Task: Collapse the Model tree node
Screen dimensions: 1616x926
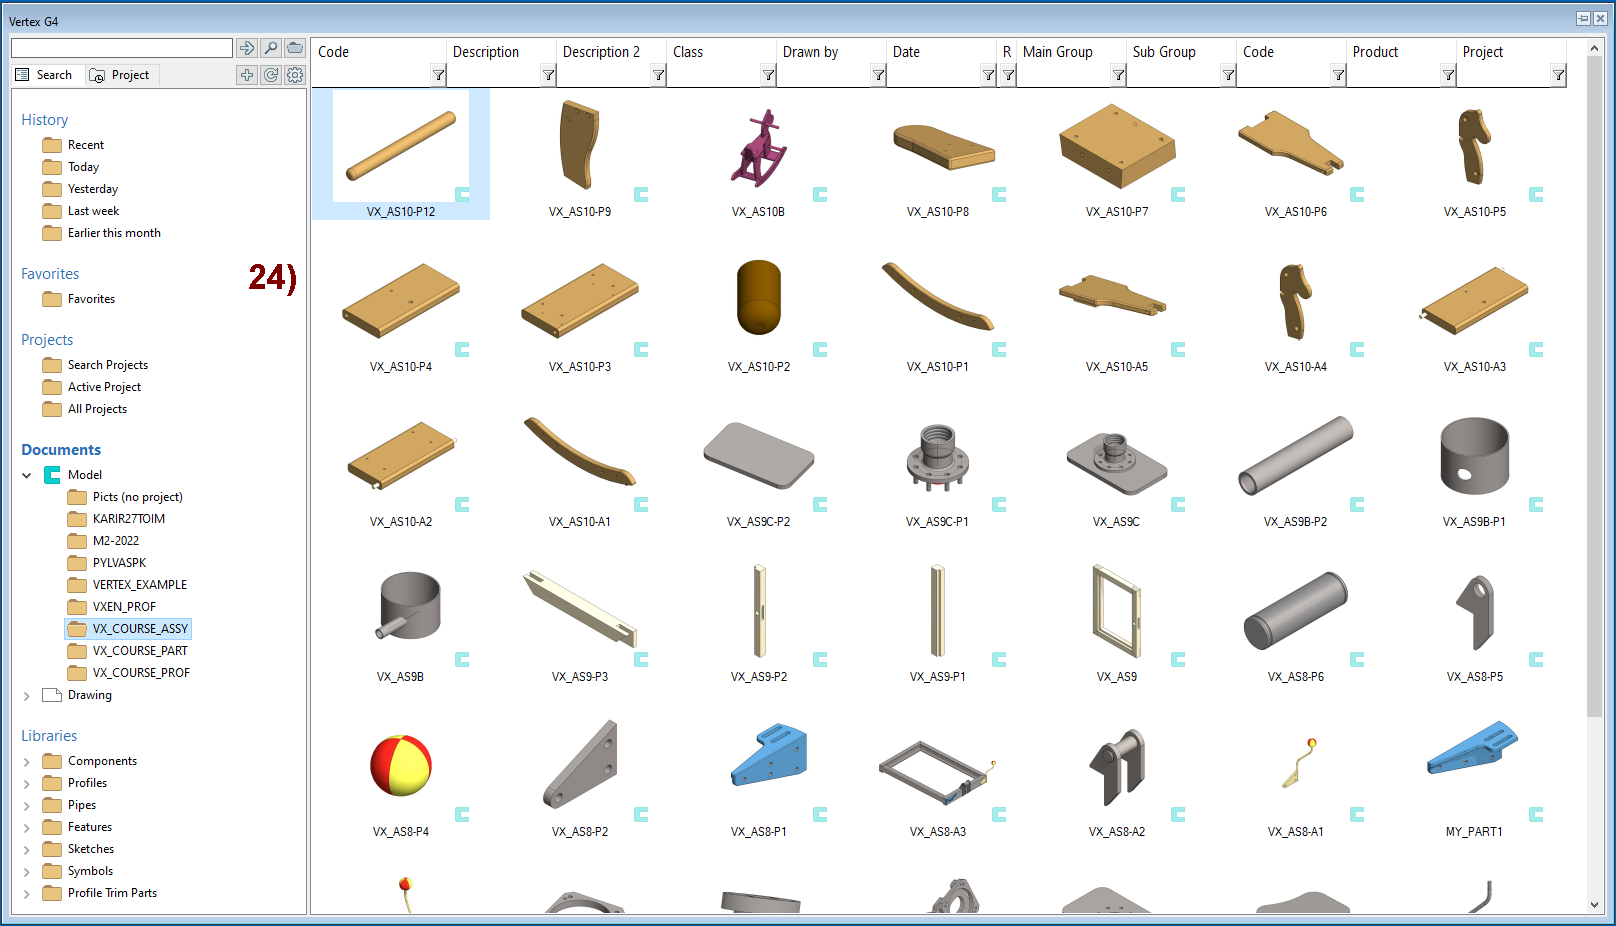Action: [x=27, y=476]
